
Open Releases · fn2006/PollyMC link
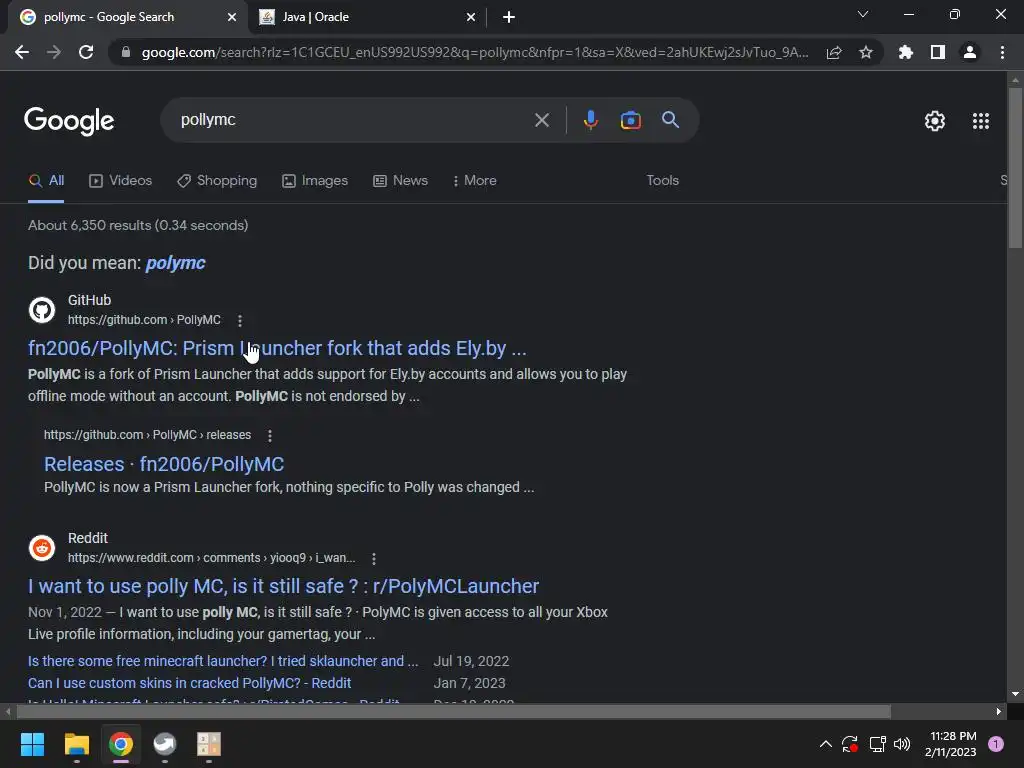(164, 464)
